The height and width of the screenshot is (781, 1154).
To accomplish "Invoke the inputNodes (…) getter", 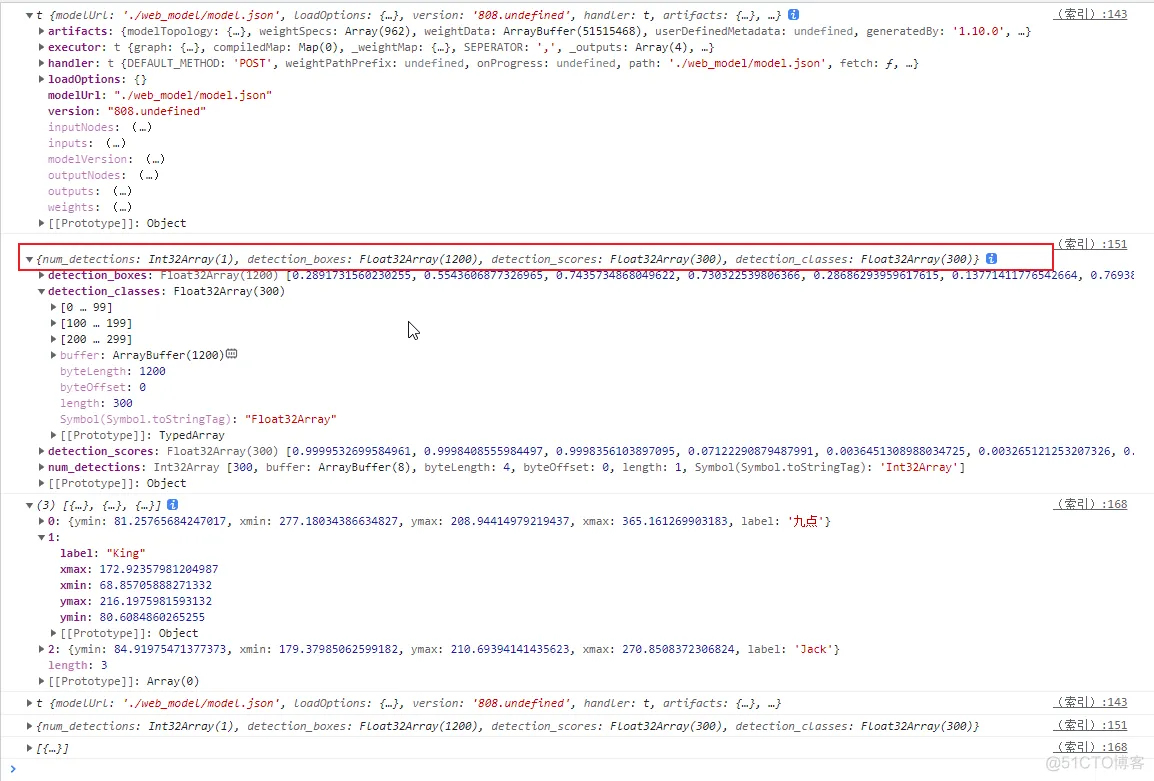I will [x=142, y=127].
